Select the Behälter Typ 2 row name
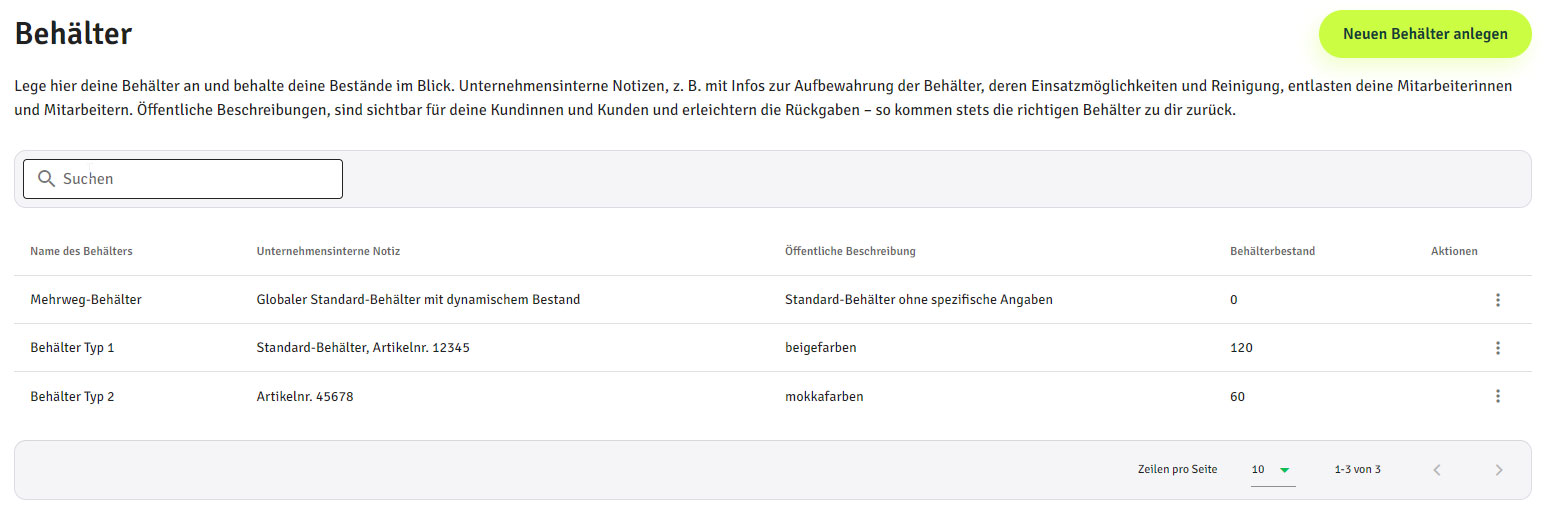The image size is (1552, 522). point(73,396)
